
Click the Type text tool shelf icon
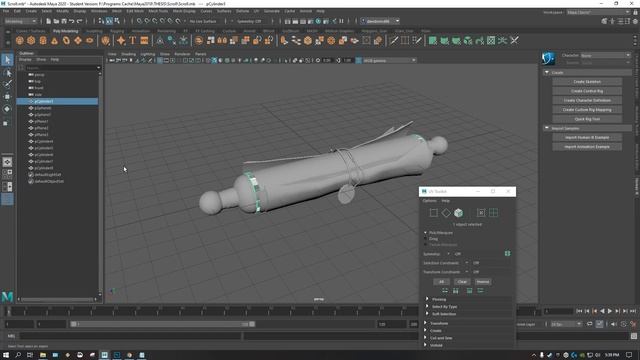(x=133, y=40)
